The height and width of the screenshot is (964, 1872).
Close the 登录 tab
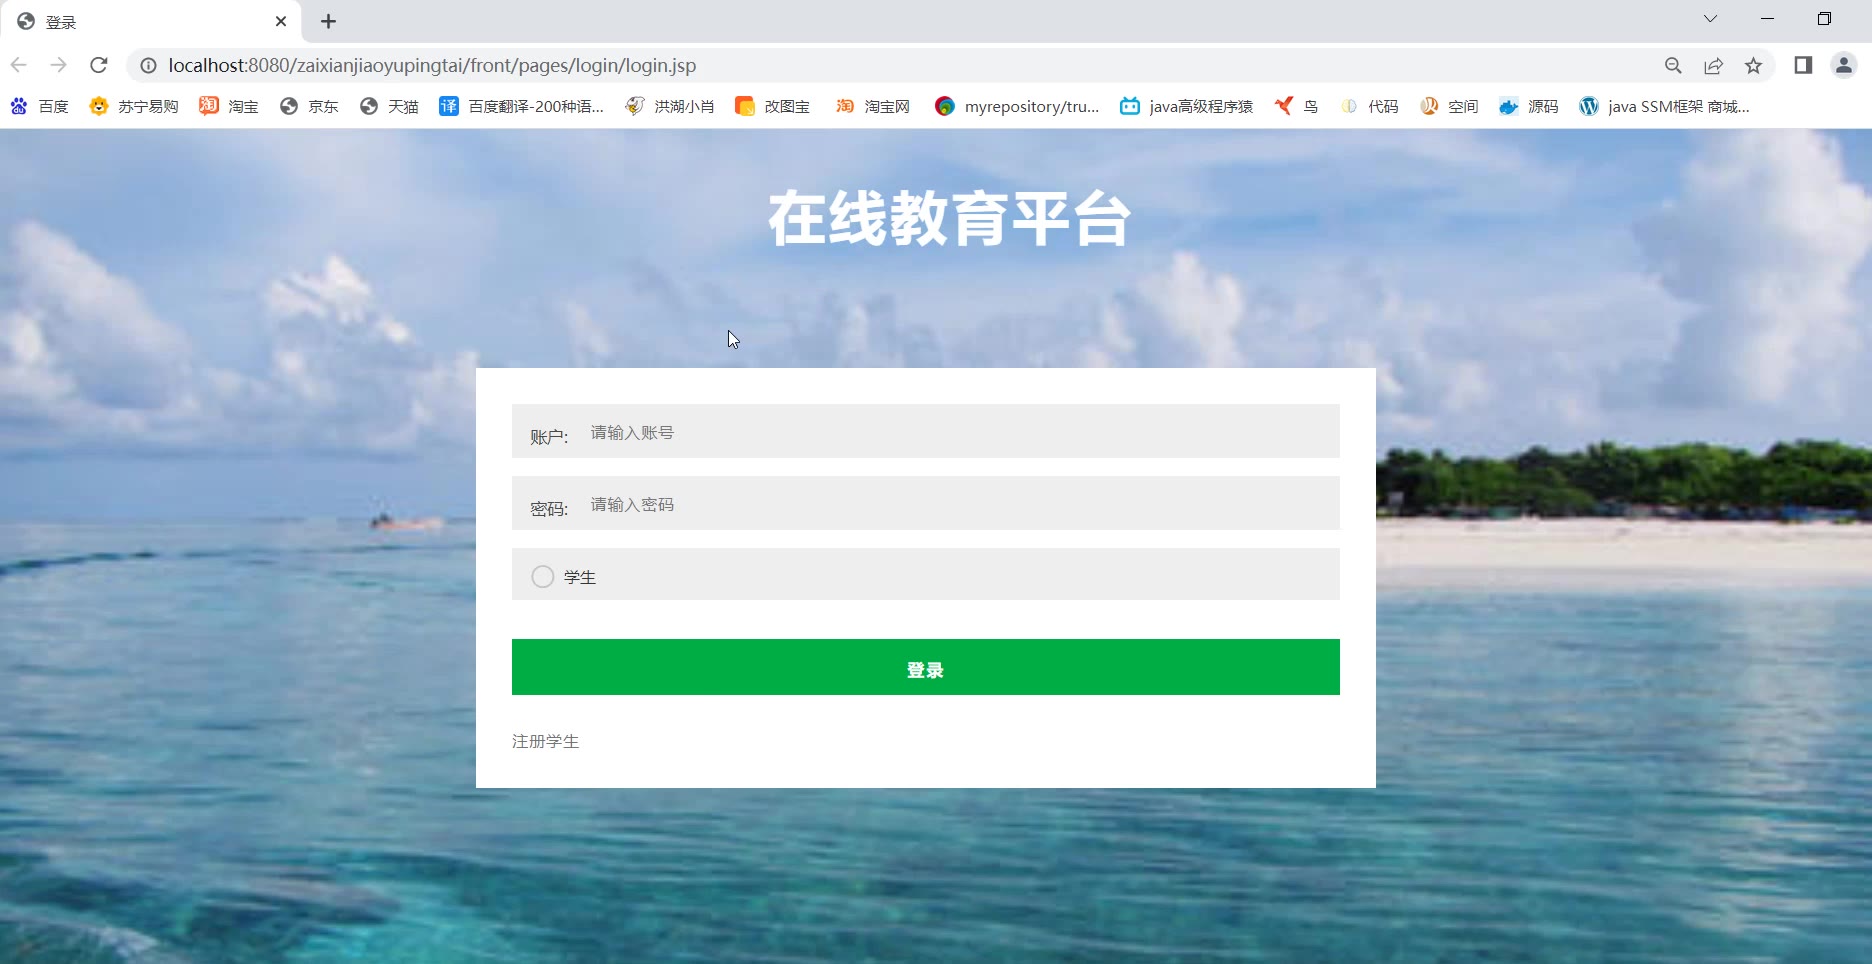point(281,21)
